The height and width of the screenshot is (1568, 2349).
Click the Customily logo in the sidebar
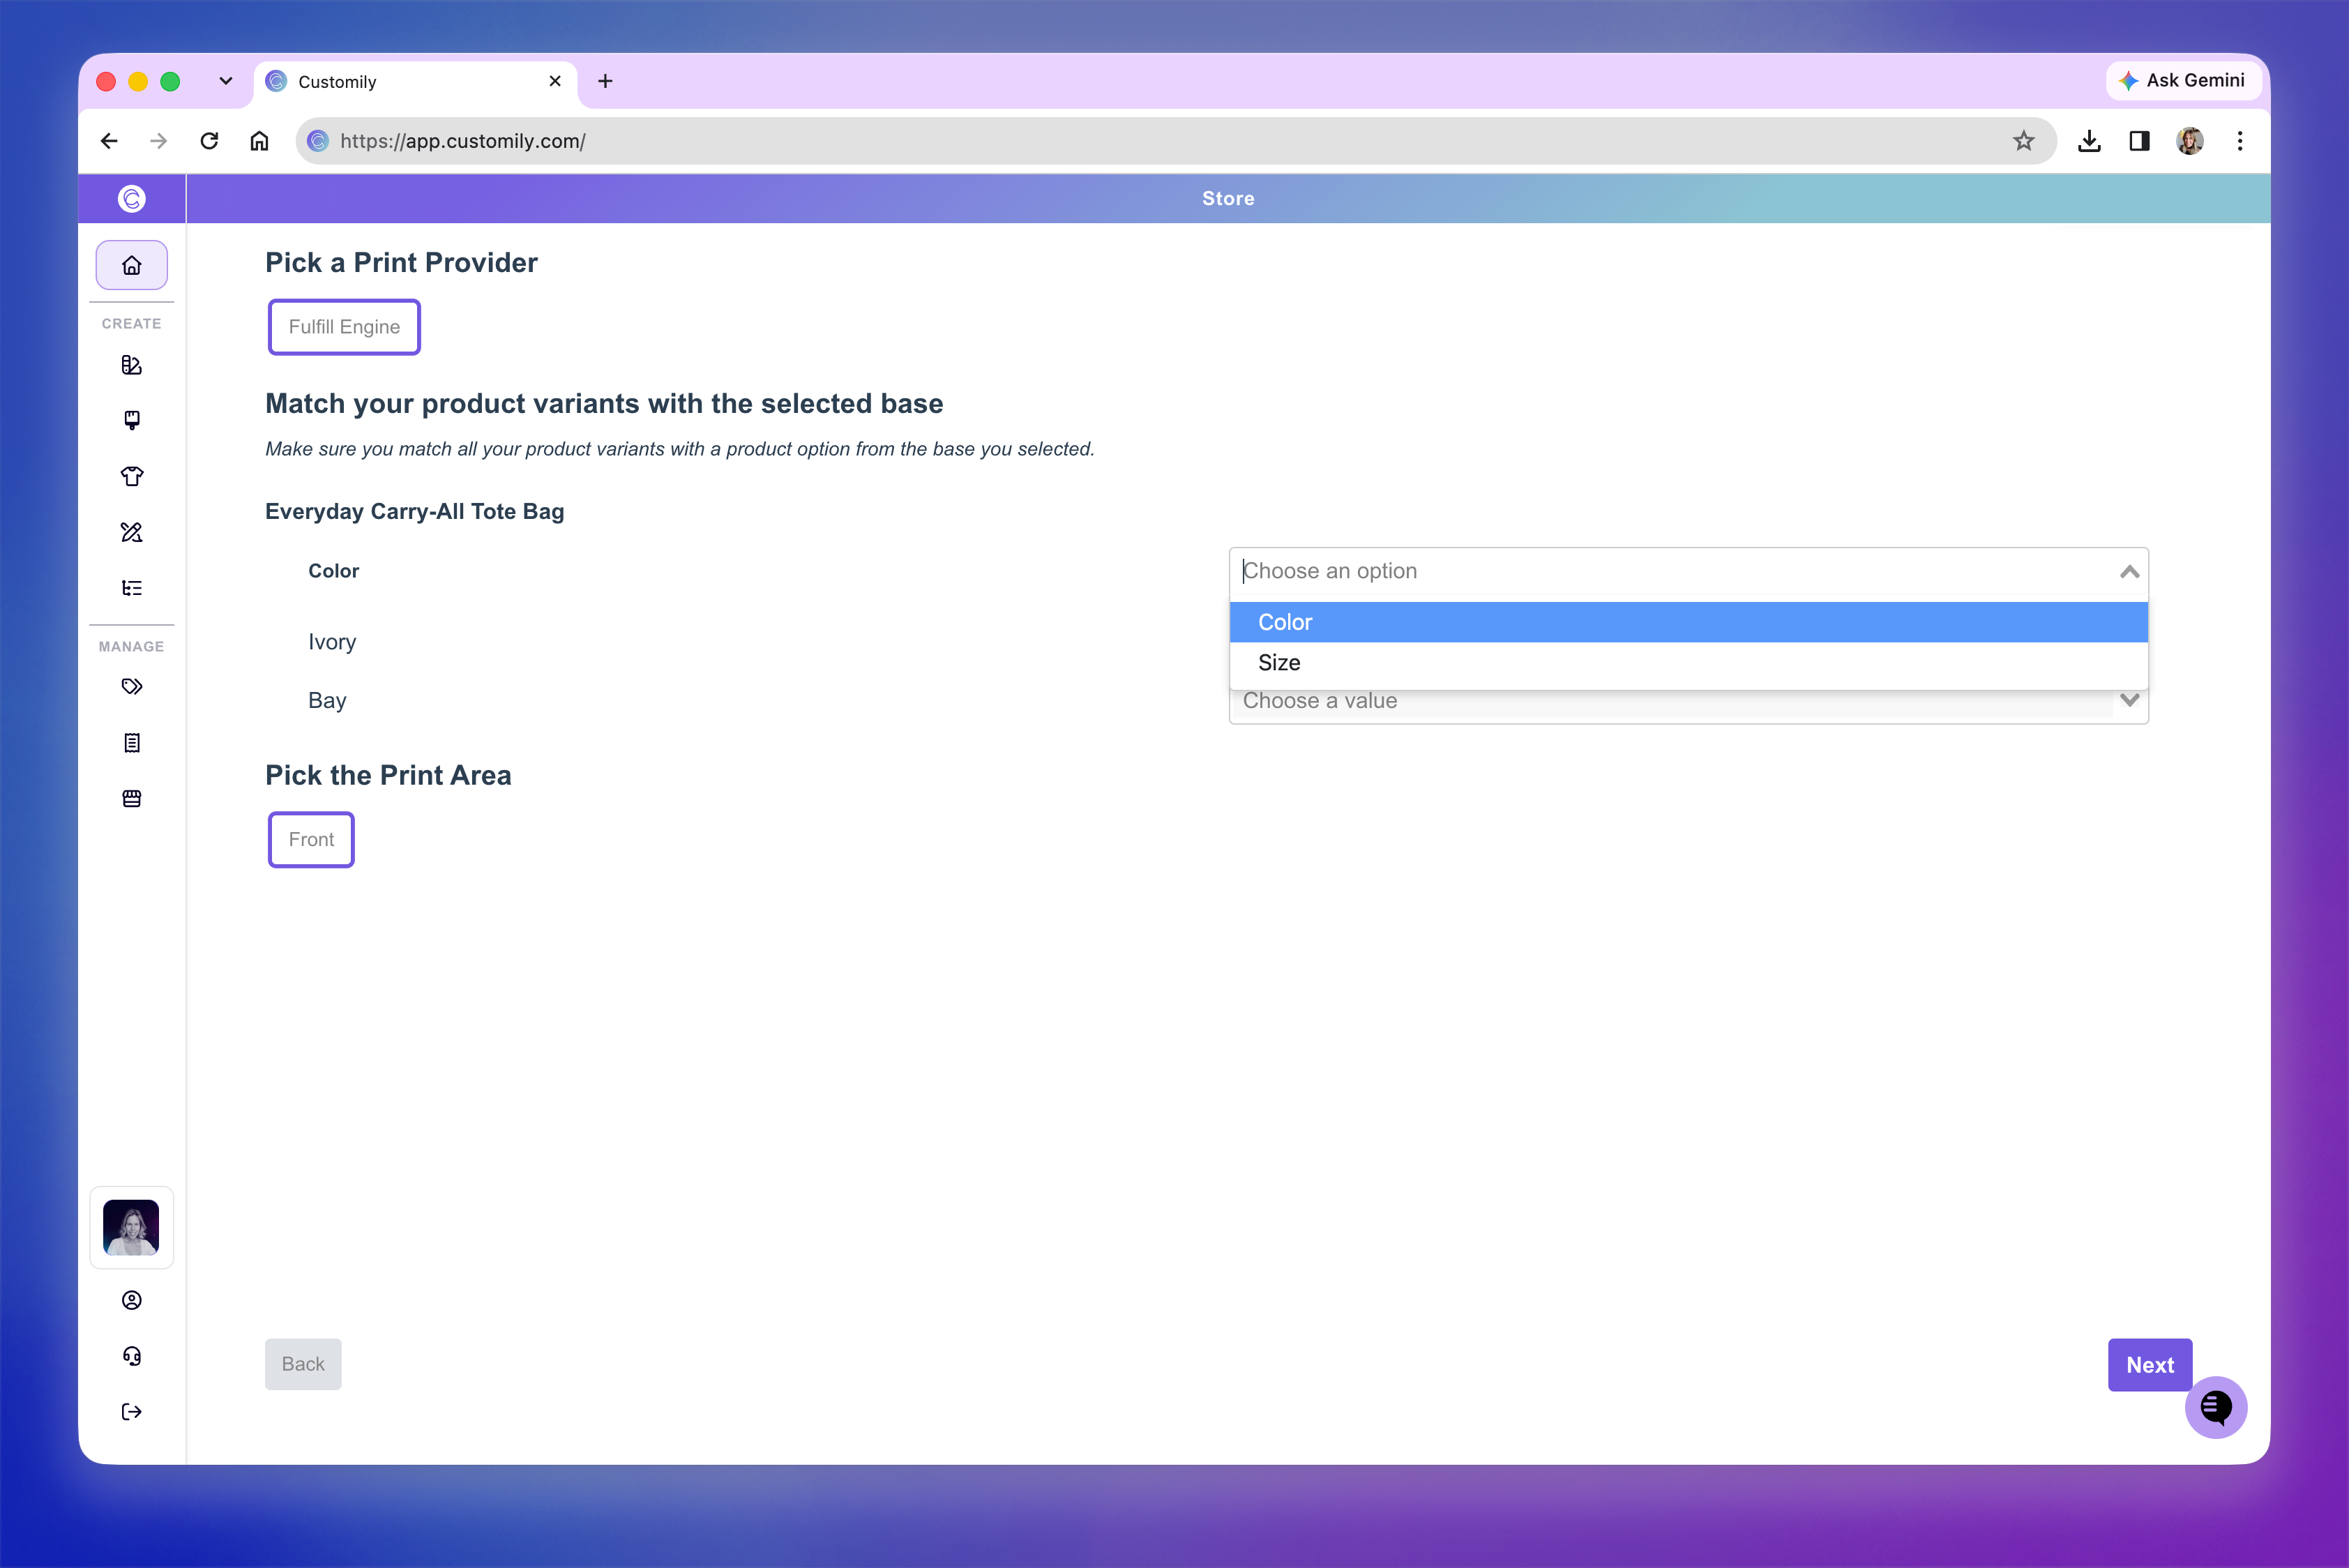point(131,199)
